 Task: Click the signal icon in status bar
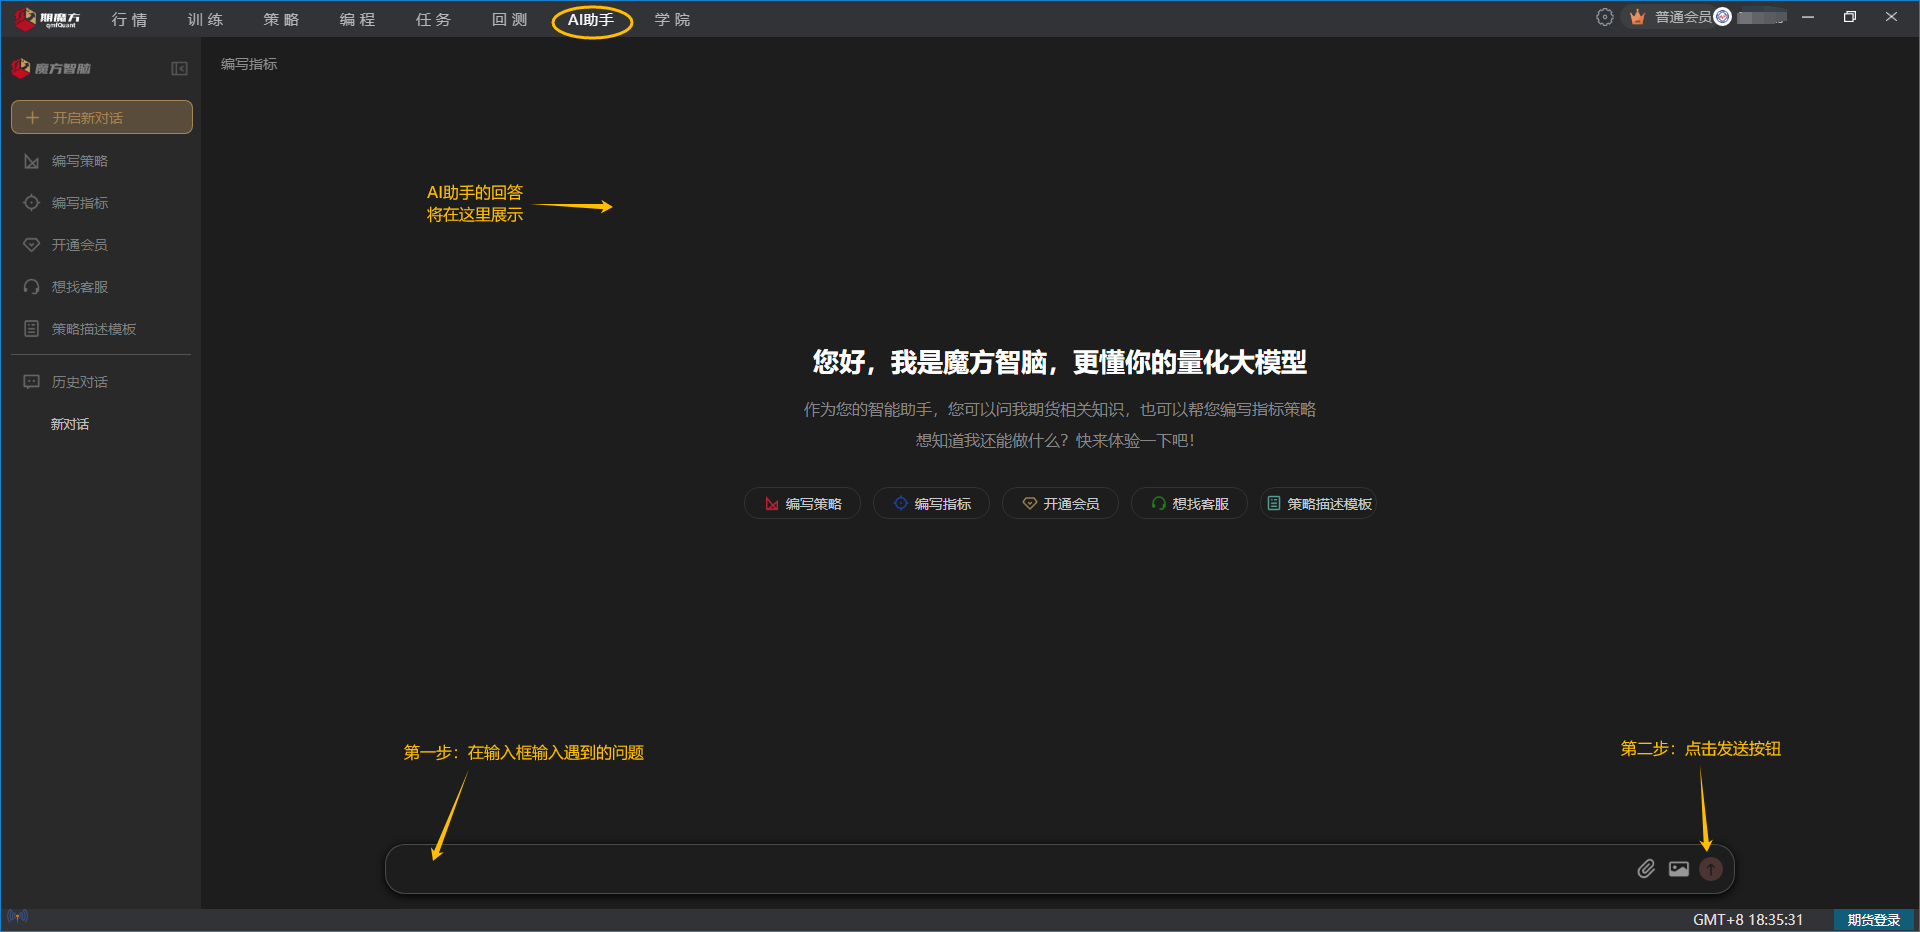(17, 916)
